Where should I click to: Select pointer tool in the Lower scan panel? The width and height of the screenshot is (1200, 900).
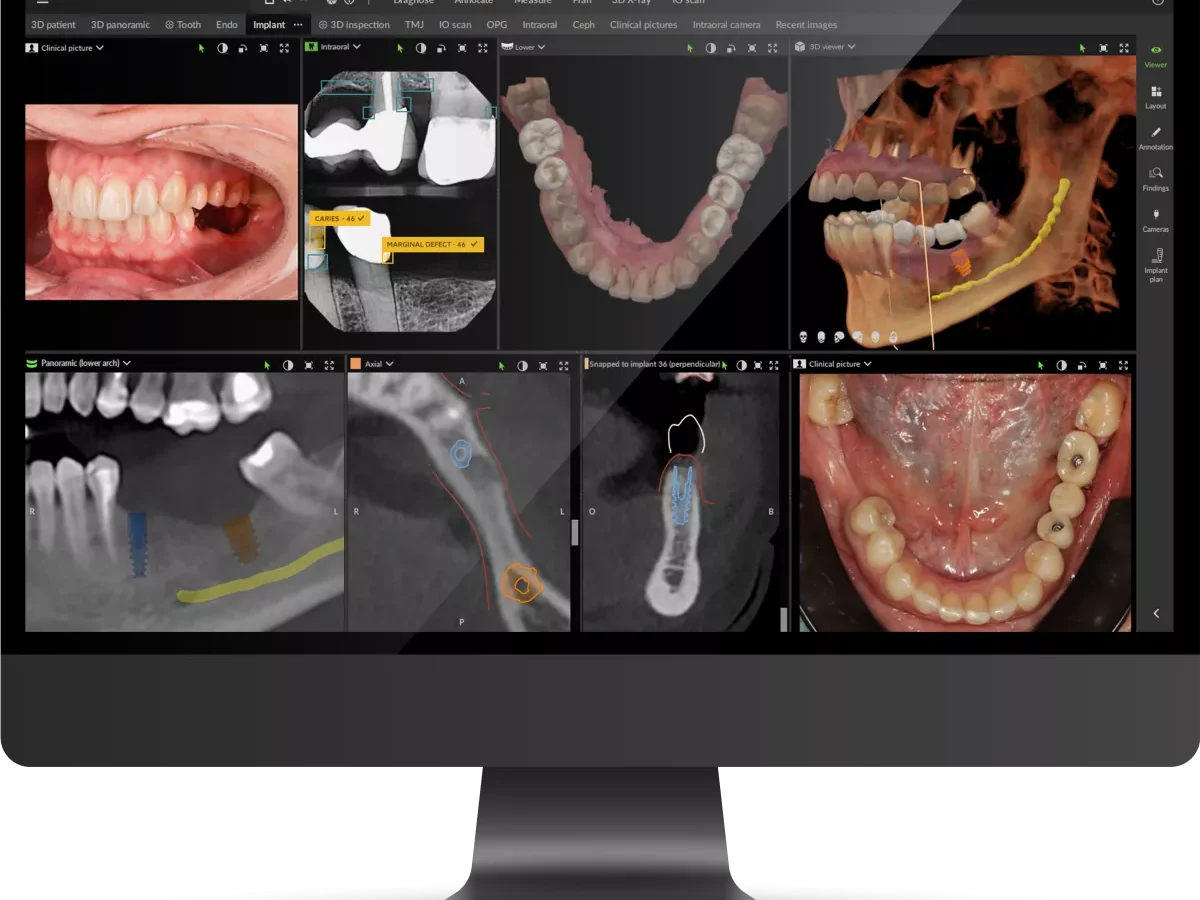[x=690, y=47]
